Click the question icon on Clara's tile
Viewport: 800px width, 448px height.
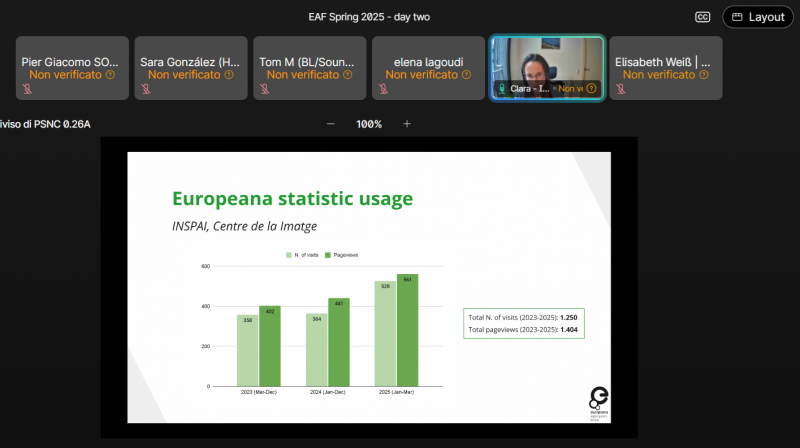click(591, 89)
